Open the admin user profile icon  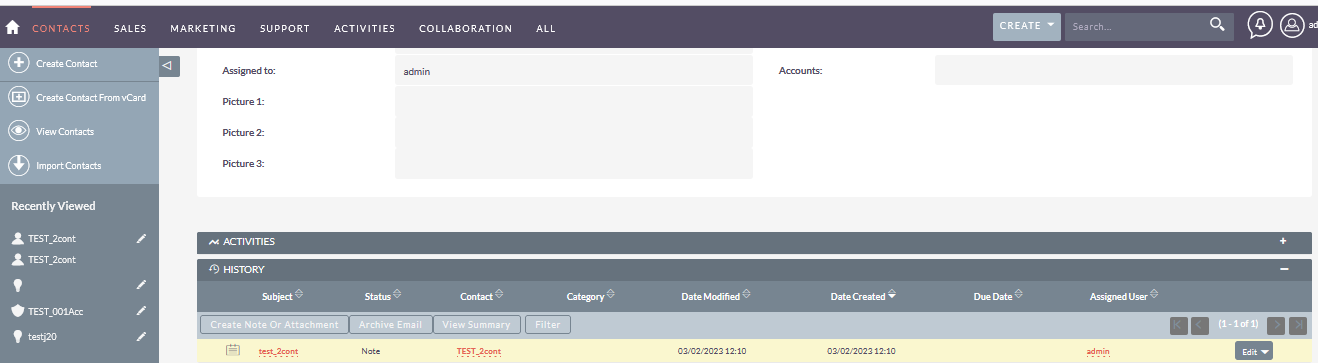(1292, 26)
